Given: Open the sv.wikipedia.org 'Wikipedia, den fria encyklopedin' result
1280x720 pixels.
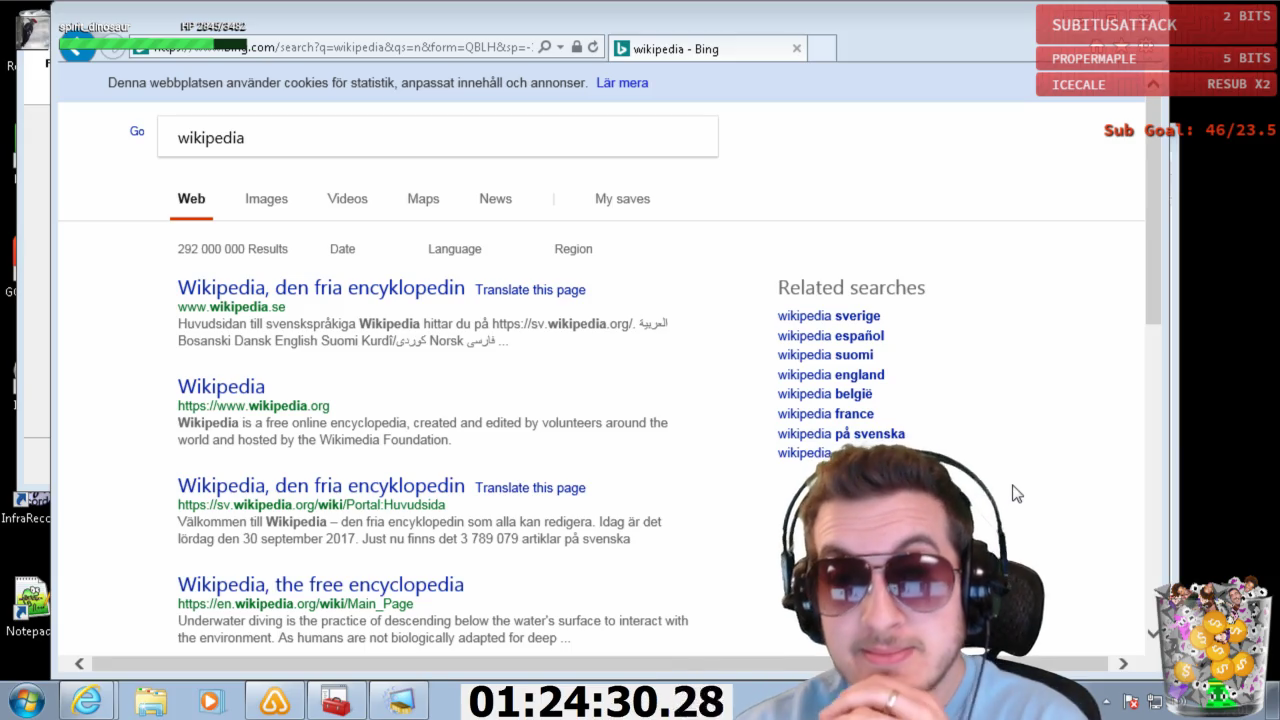Looking at the screenshot, I should [x=321, y=486].
